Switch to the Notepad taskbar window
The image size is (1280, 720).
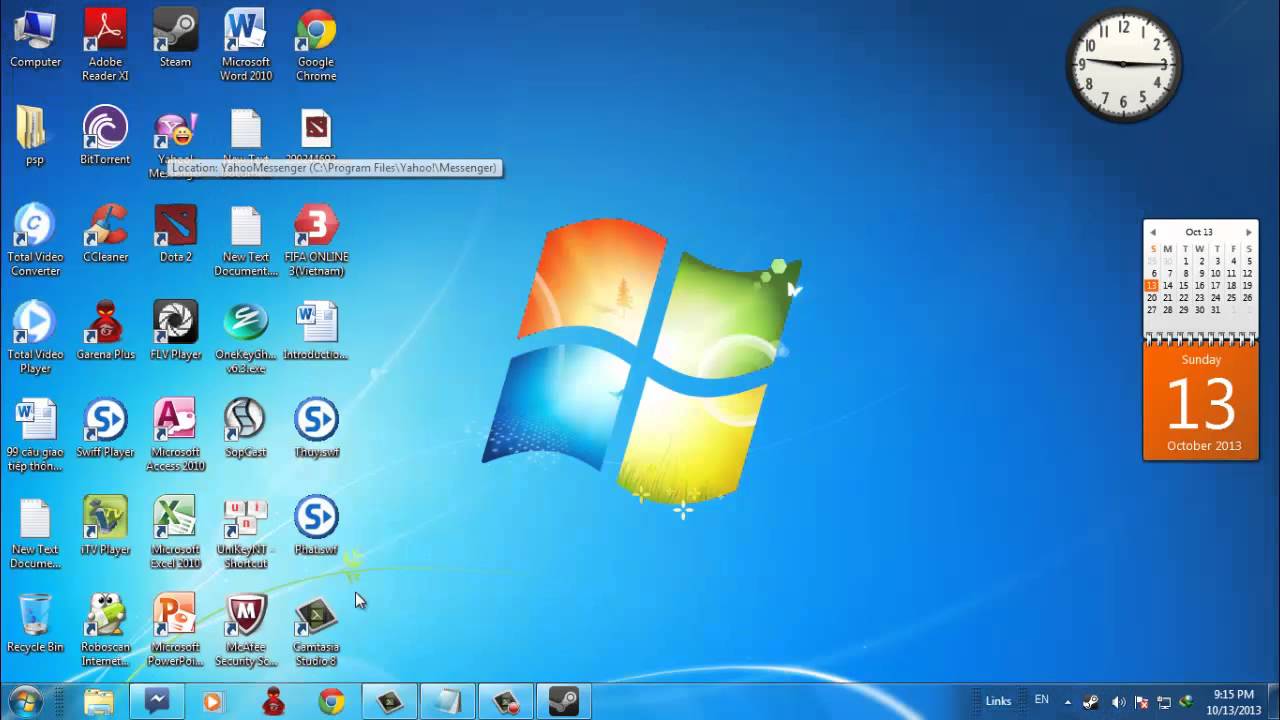(x=447, y=702)
